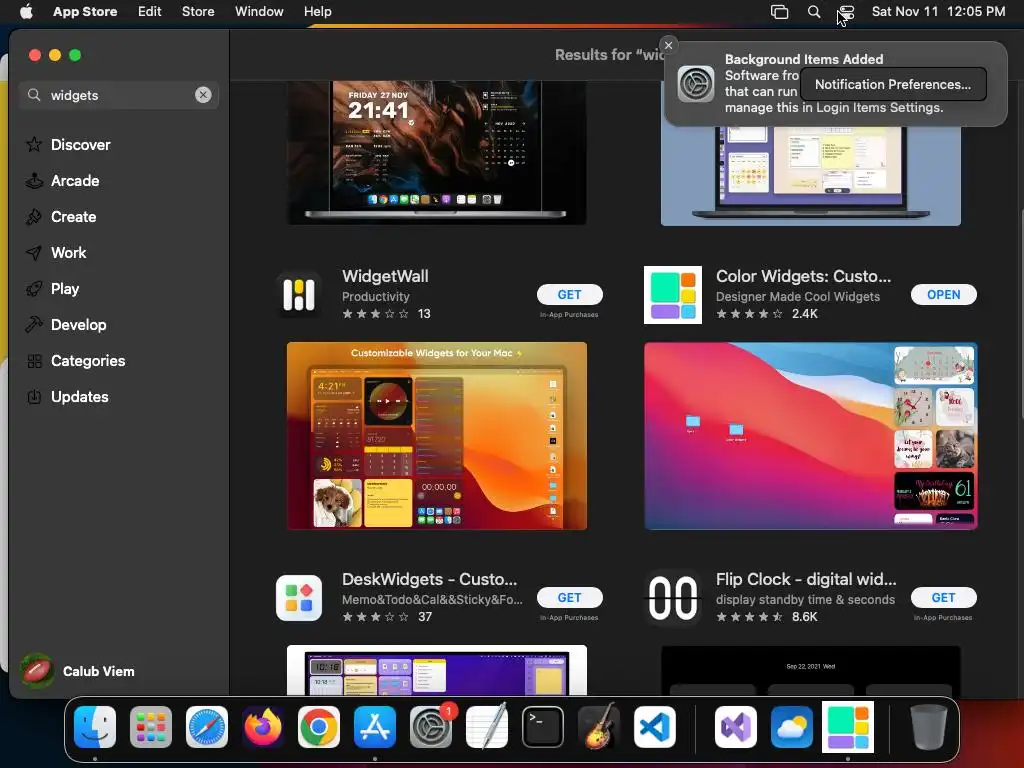Open the Window menu
The width and height of the screenshot is (1024, 768).
point(259,11)
